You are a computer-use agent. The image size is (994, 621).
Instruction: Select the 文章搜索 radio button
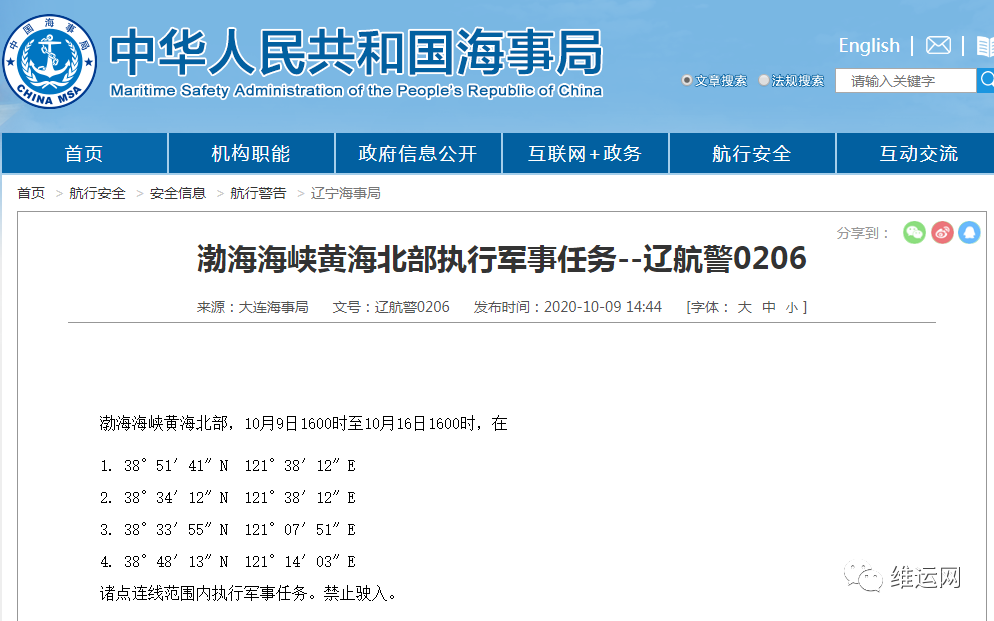coord(687,81)
